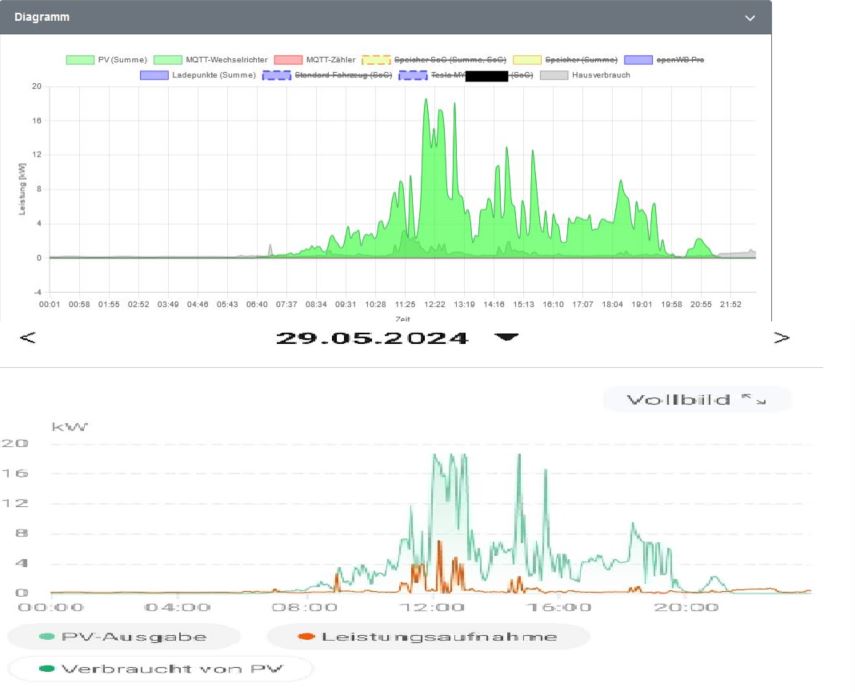Click the 04:00 tick in the lower chart
Image resolution: width=855 pixels, height=692 pixels.
pyautogui.click(x=178, y=607)
